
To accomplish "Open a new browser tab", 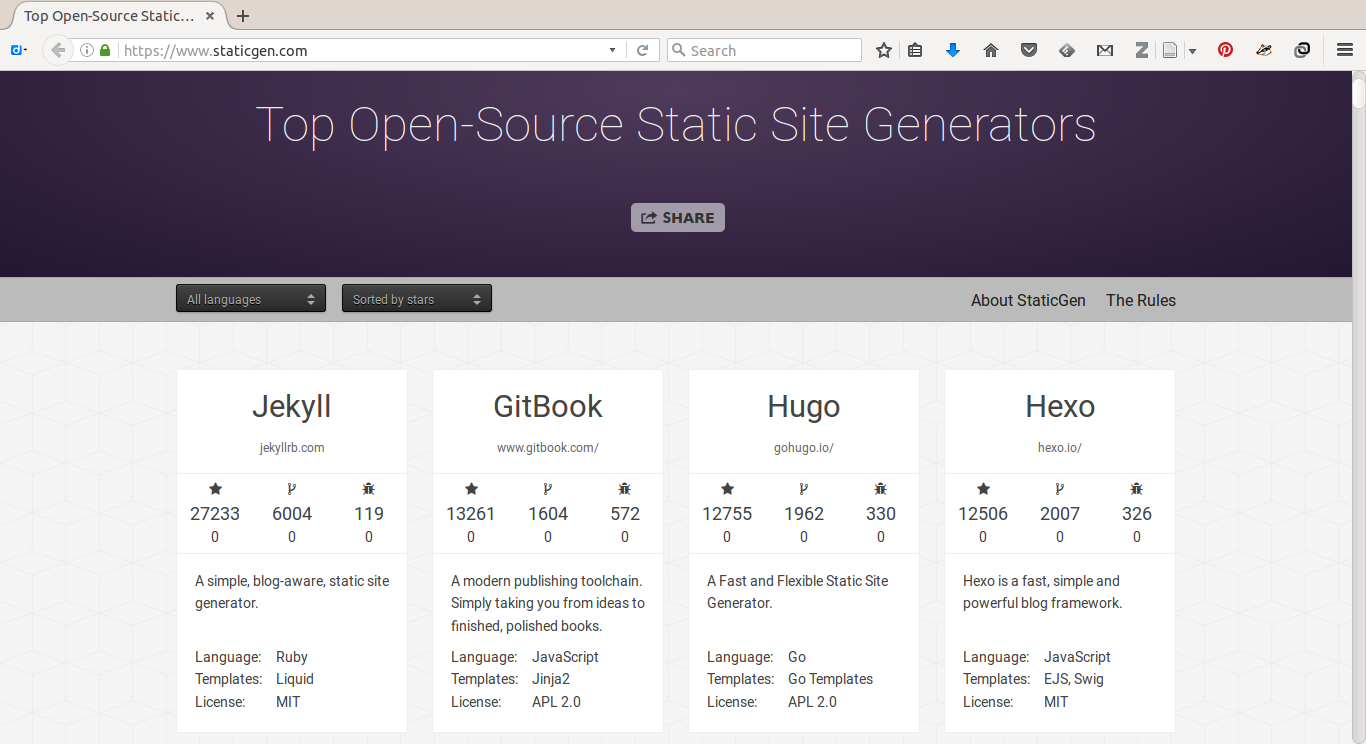I will (243, 16).
